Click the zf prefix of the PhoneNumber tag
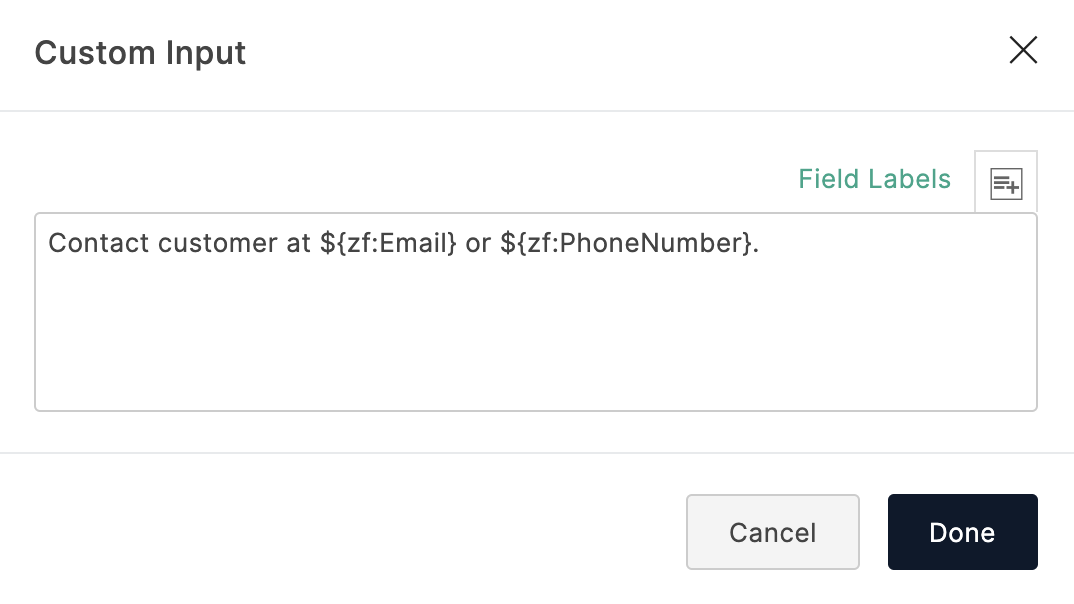The image size is (1074, 604). [539, 243]
